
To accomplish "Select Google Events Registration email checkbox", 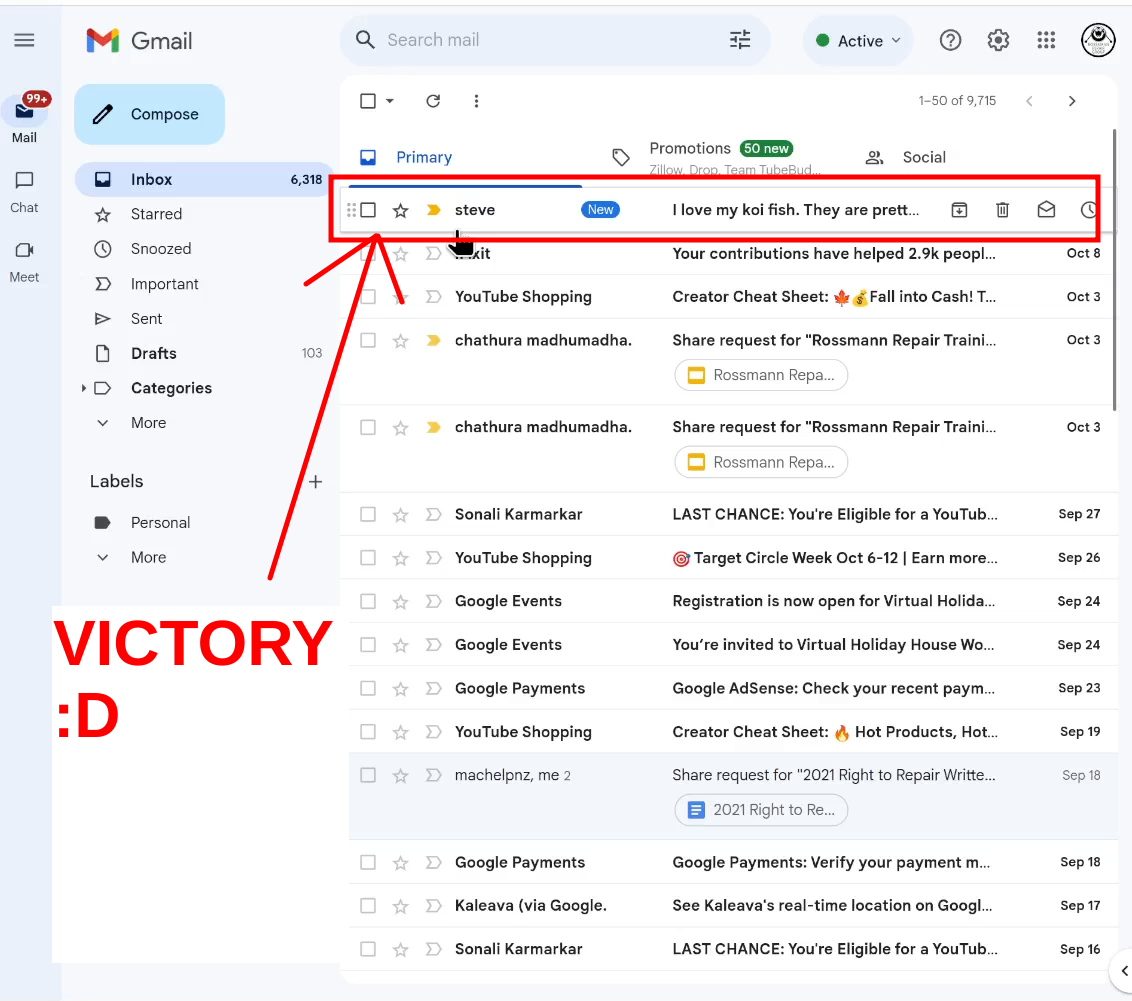I will click(368, 601).
